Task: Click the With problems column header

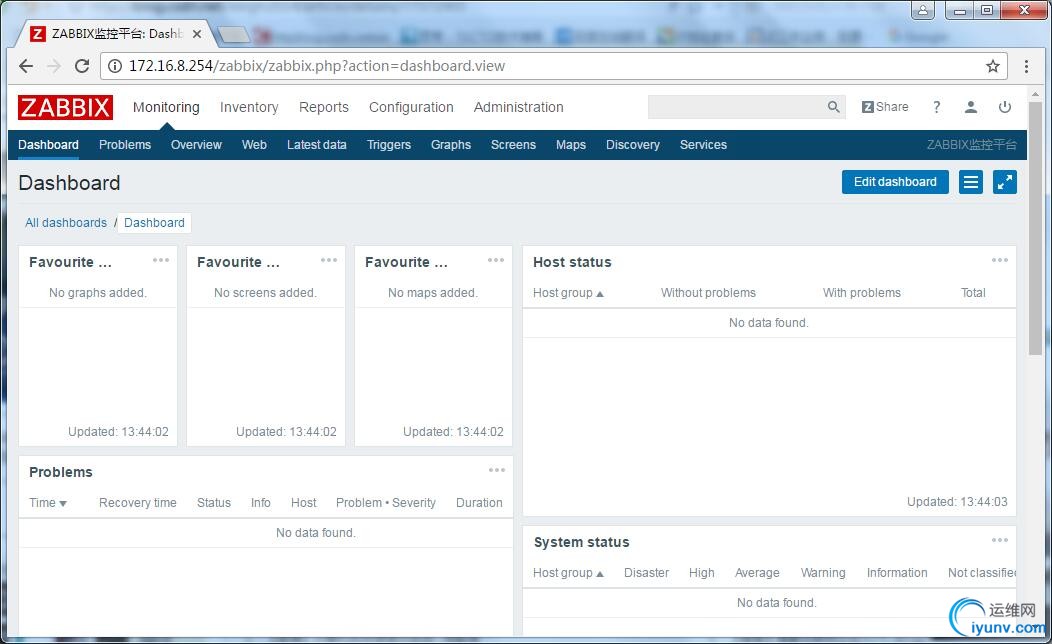Action: click(861, 292)
